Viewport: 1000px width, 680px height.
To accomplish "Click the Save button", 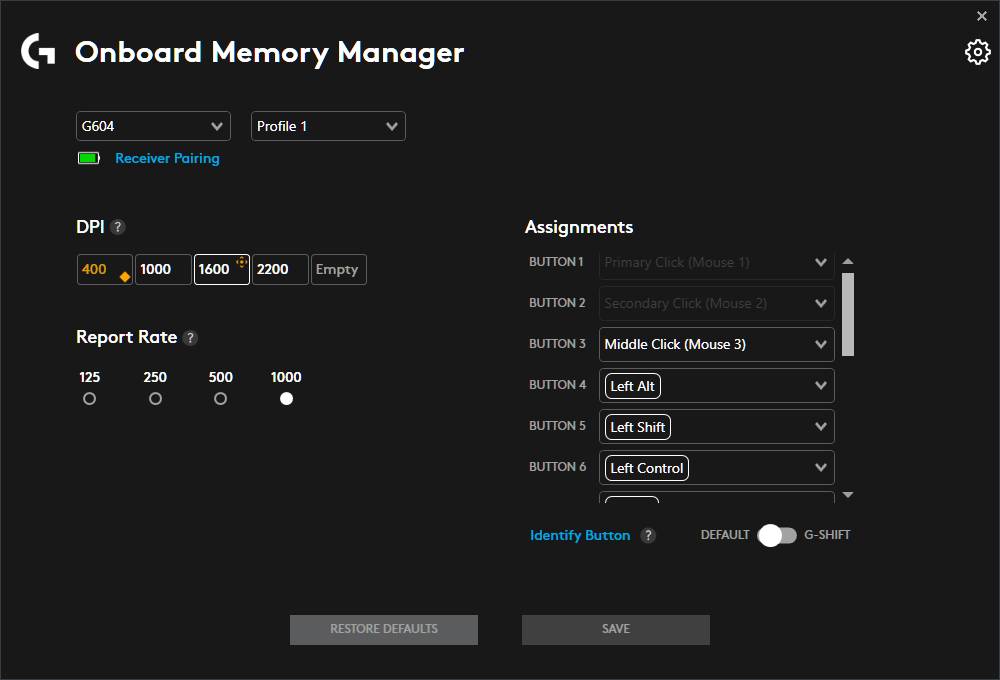I will click(x=615, y=630).
